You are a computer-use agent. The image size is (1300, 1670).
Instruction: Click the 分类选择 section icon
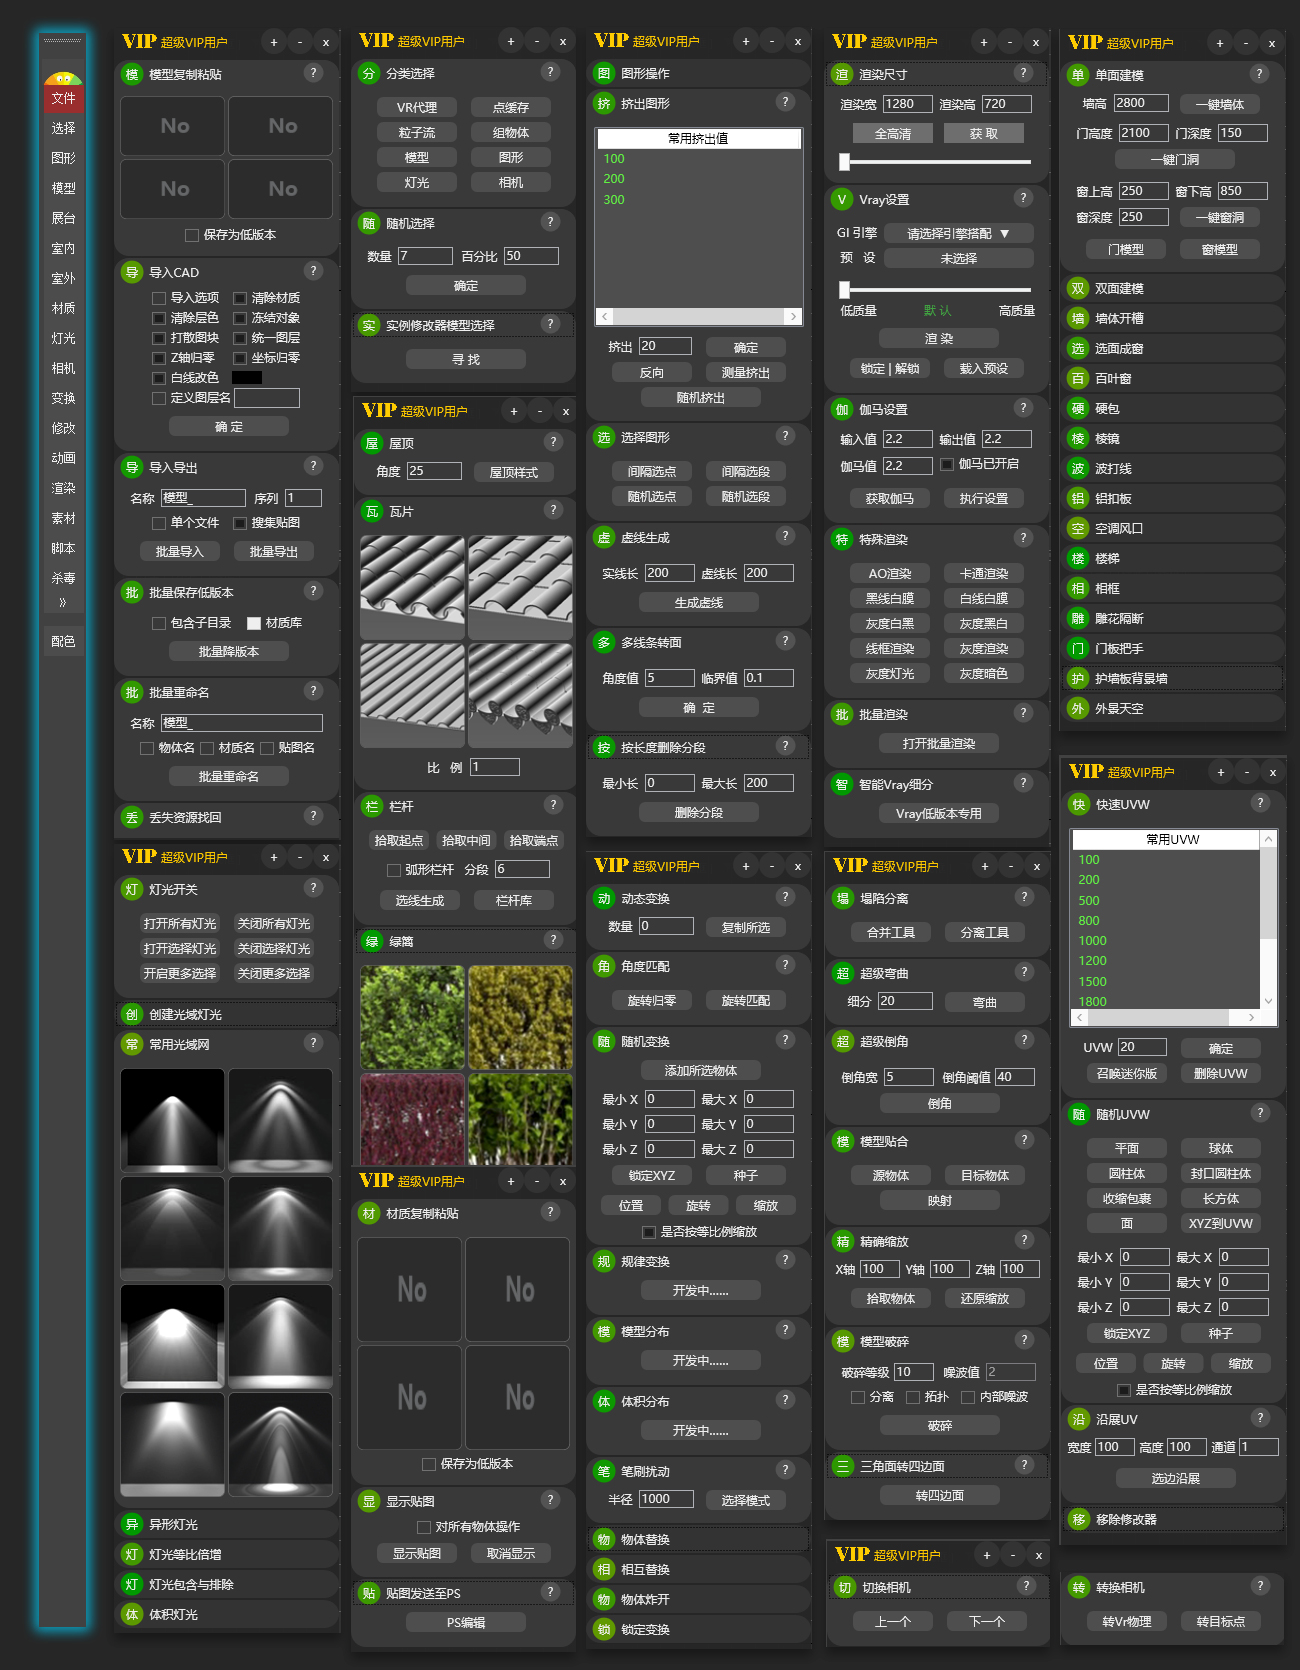tap(369, 73)
